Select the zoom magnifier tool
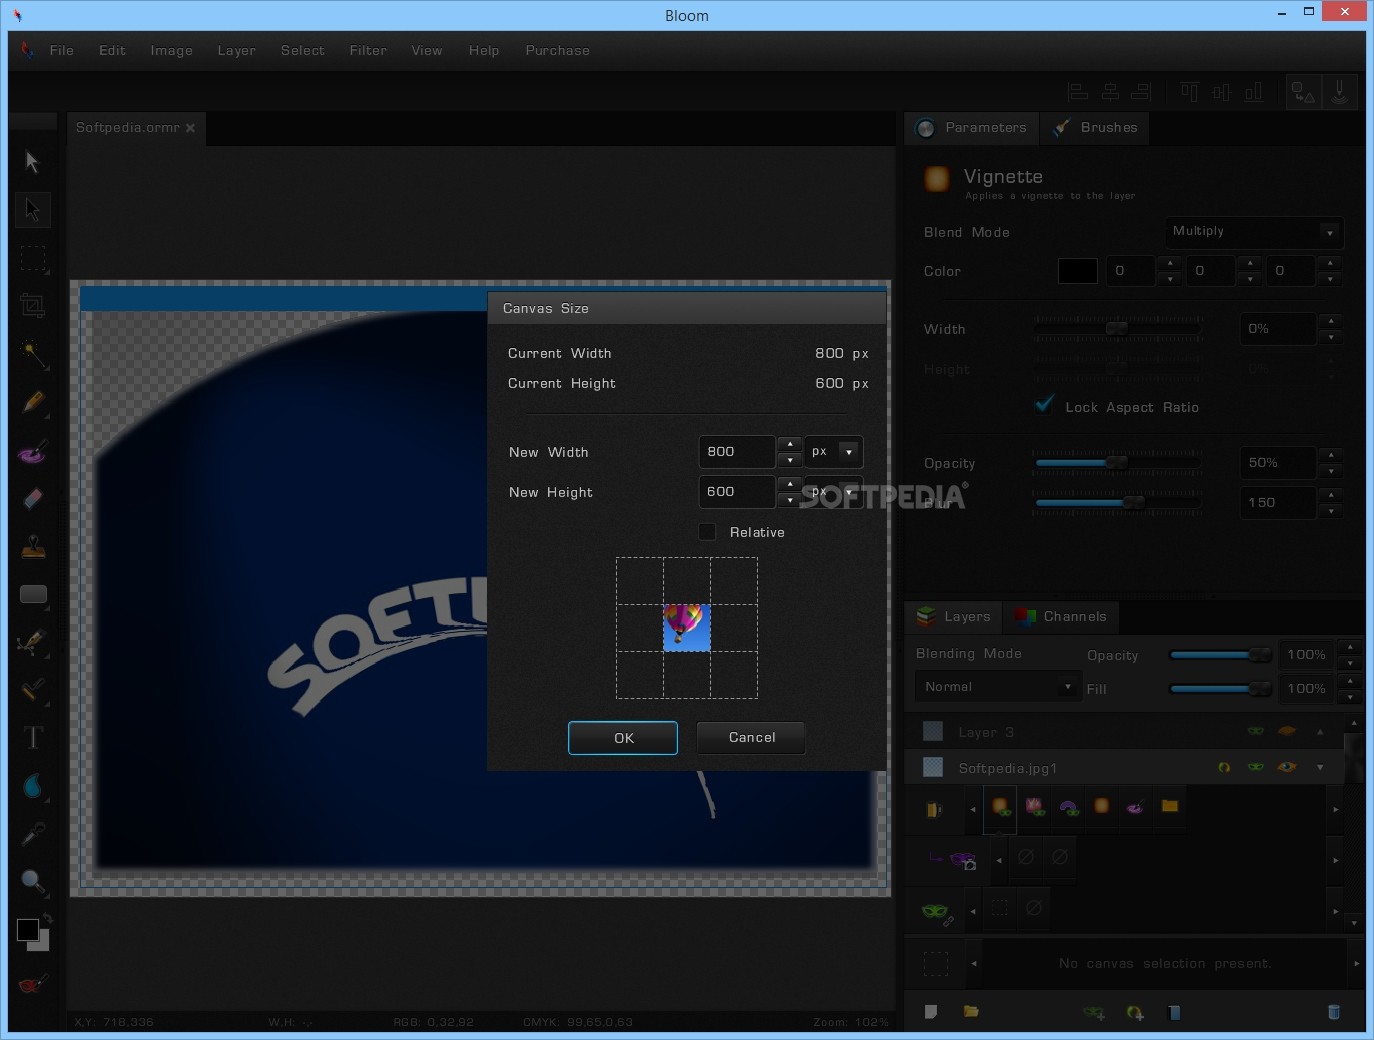The height and width of the screenshot is (1040, 1374). [x=33, y=882]
